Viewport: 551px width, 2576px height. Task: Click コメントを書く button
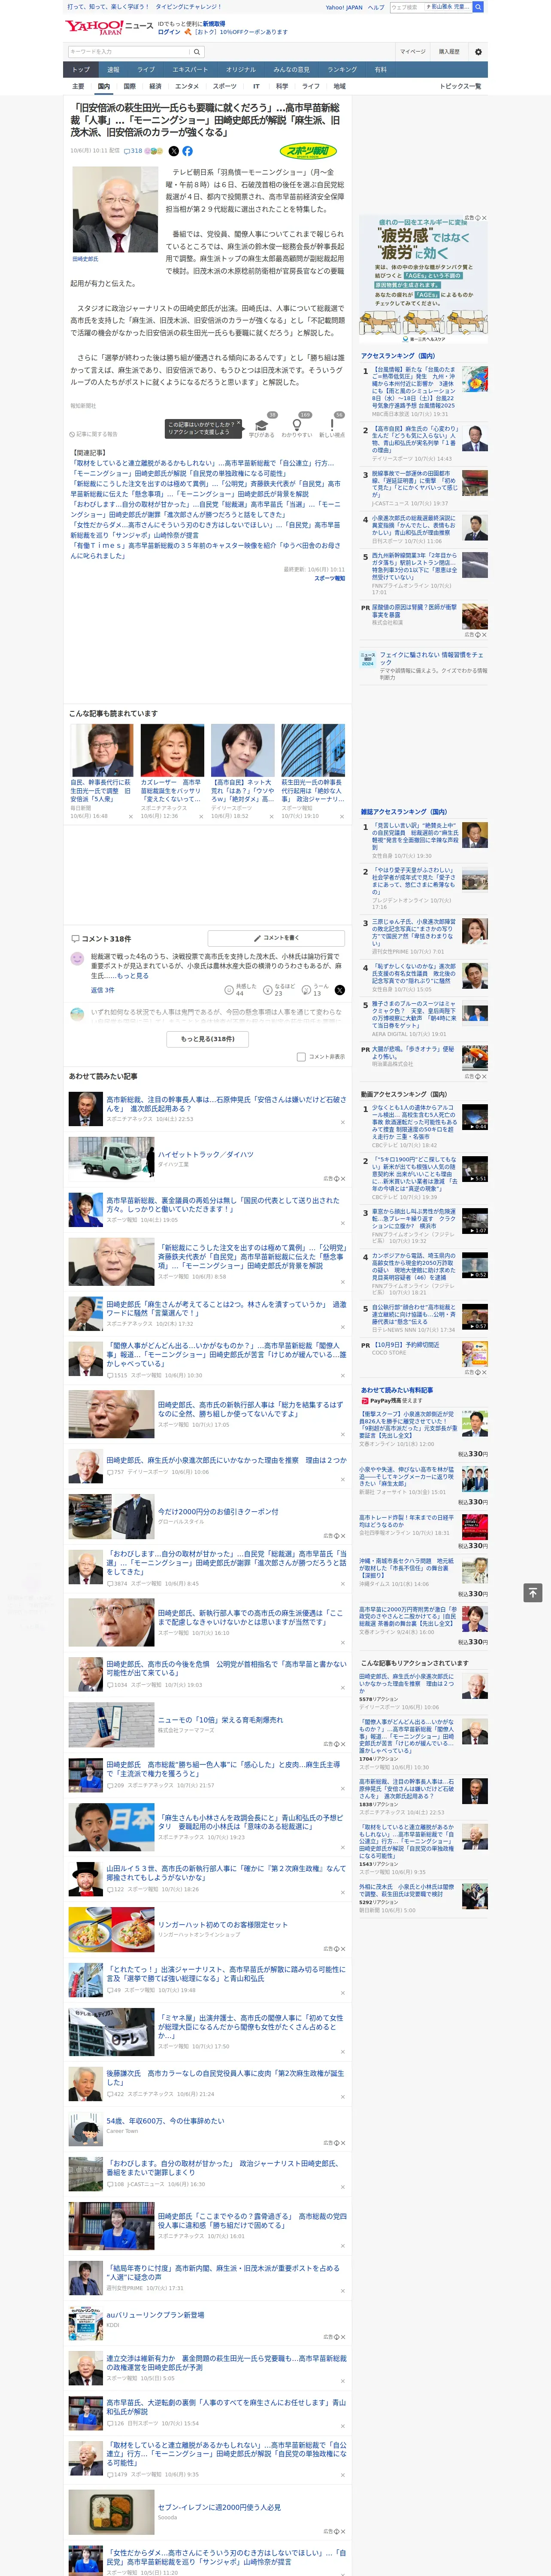pyautogui.click(x=276, y=938)
